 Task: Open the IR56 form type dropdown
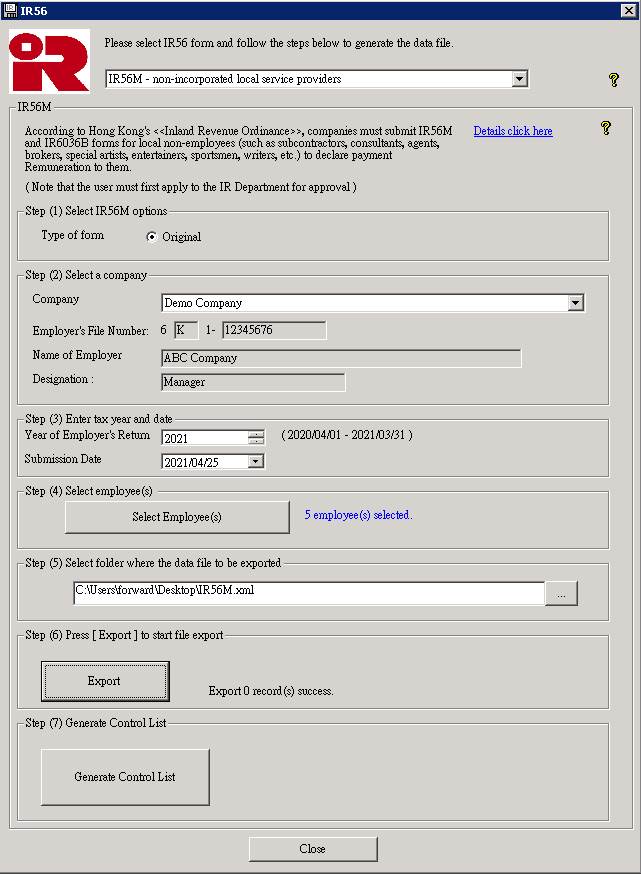tap(518, 79)
